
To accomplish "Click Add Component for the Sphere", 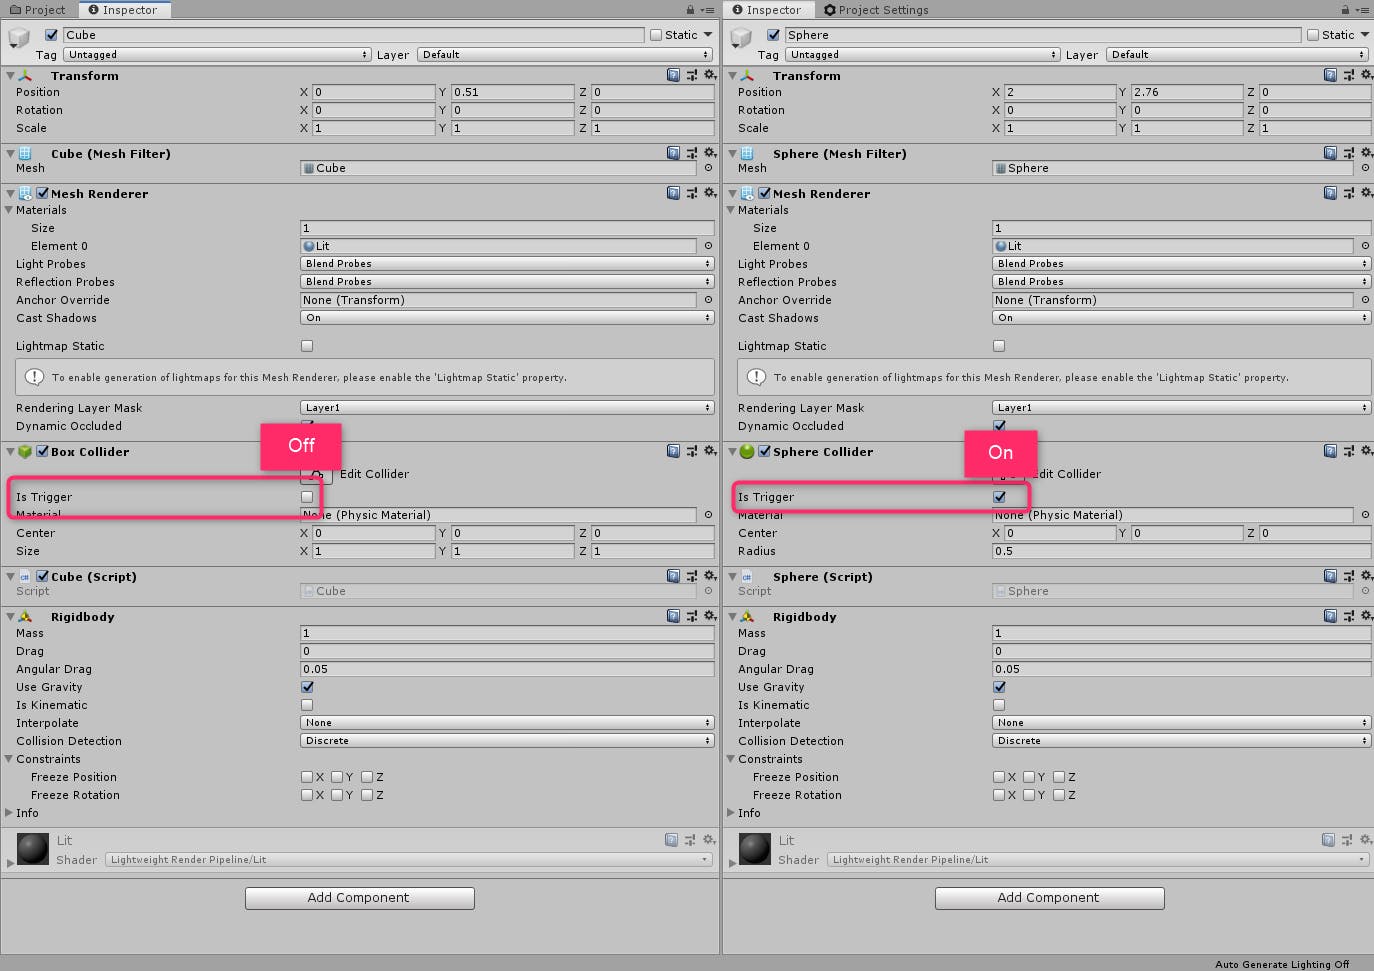I will coord(1050,898).
